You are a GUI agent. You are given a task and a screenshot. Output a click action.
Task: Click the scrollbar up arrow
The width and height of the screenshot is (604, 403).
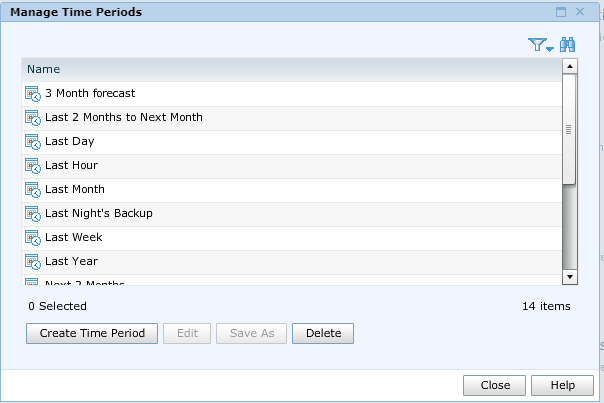(570, 66)
